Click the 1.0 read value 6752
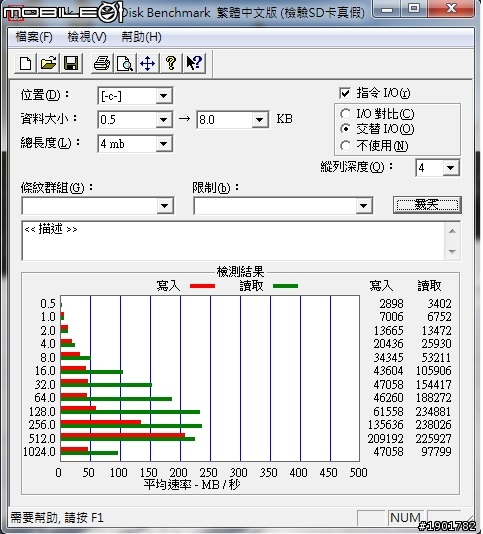Image resolution: width=483 pixels, height=534 pixels. point(439,316)
